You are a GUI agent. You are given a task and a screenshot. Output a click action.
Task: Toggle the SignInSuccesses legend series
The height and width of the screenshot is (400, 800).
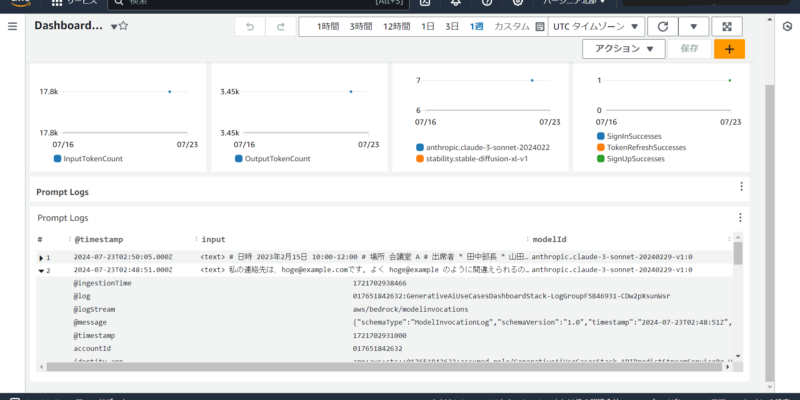(x=640, y=136)
